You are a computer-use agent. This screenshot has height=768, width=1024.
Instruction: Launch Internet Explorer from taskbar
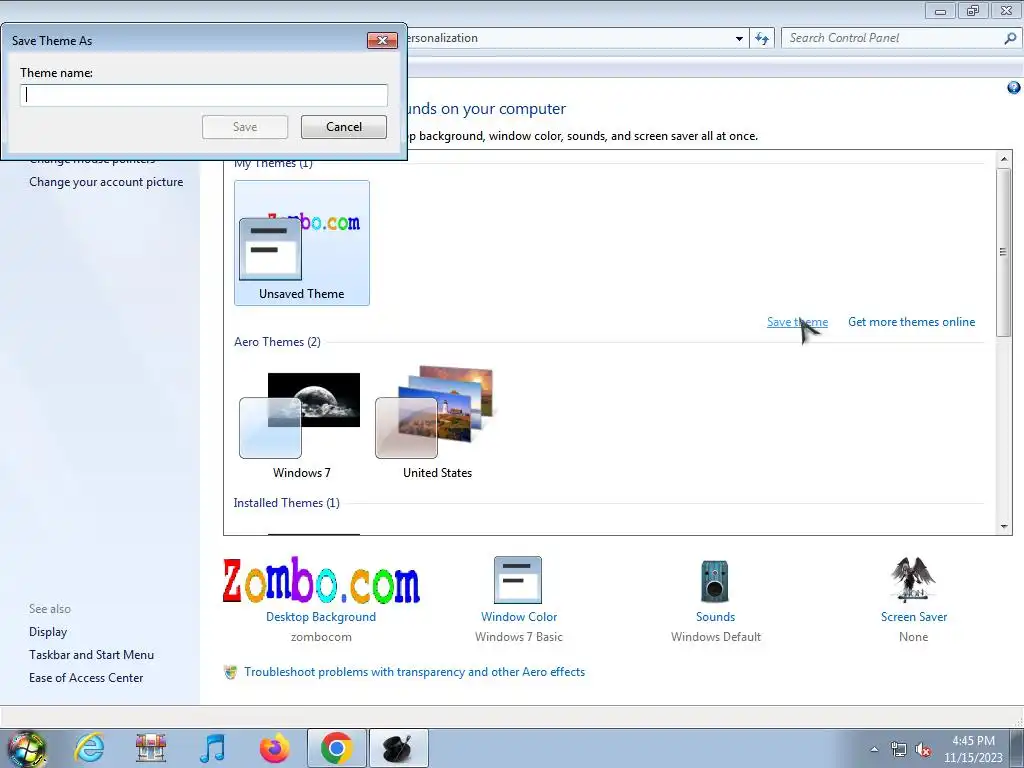pyautogui.click(x=89, y=748)
